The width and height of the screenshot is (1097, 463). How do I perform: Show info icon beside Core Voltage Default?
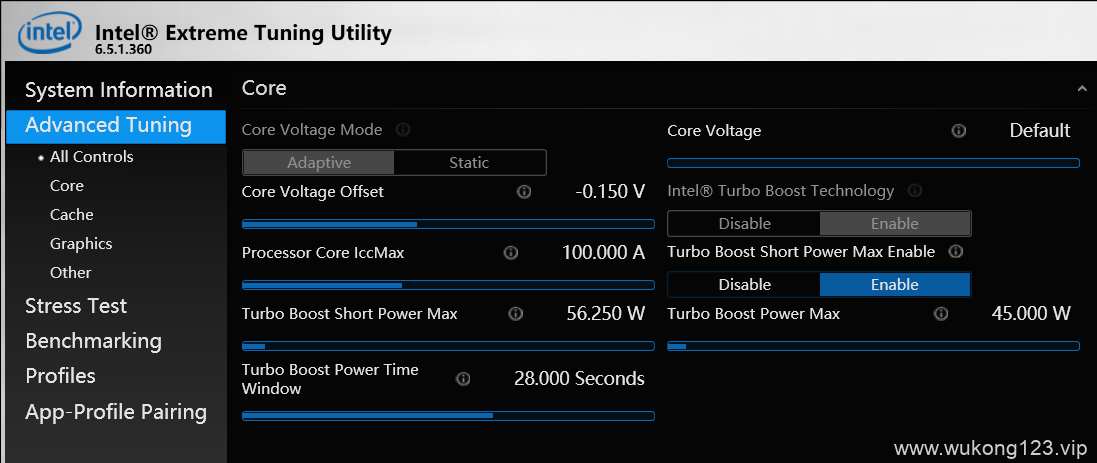click(959, 131)
